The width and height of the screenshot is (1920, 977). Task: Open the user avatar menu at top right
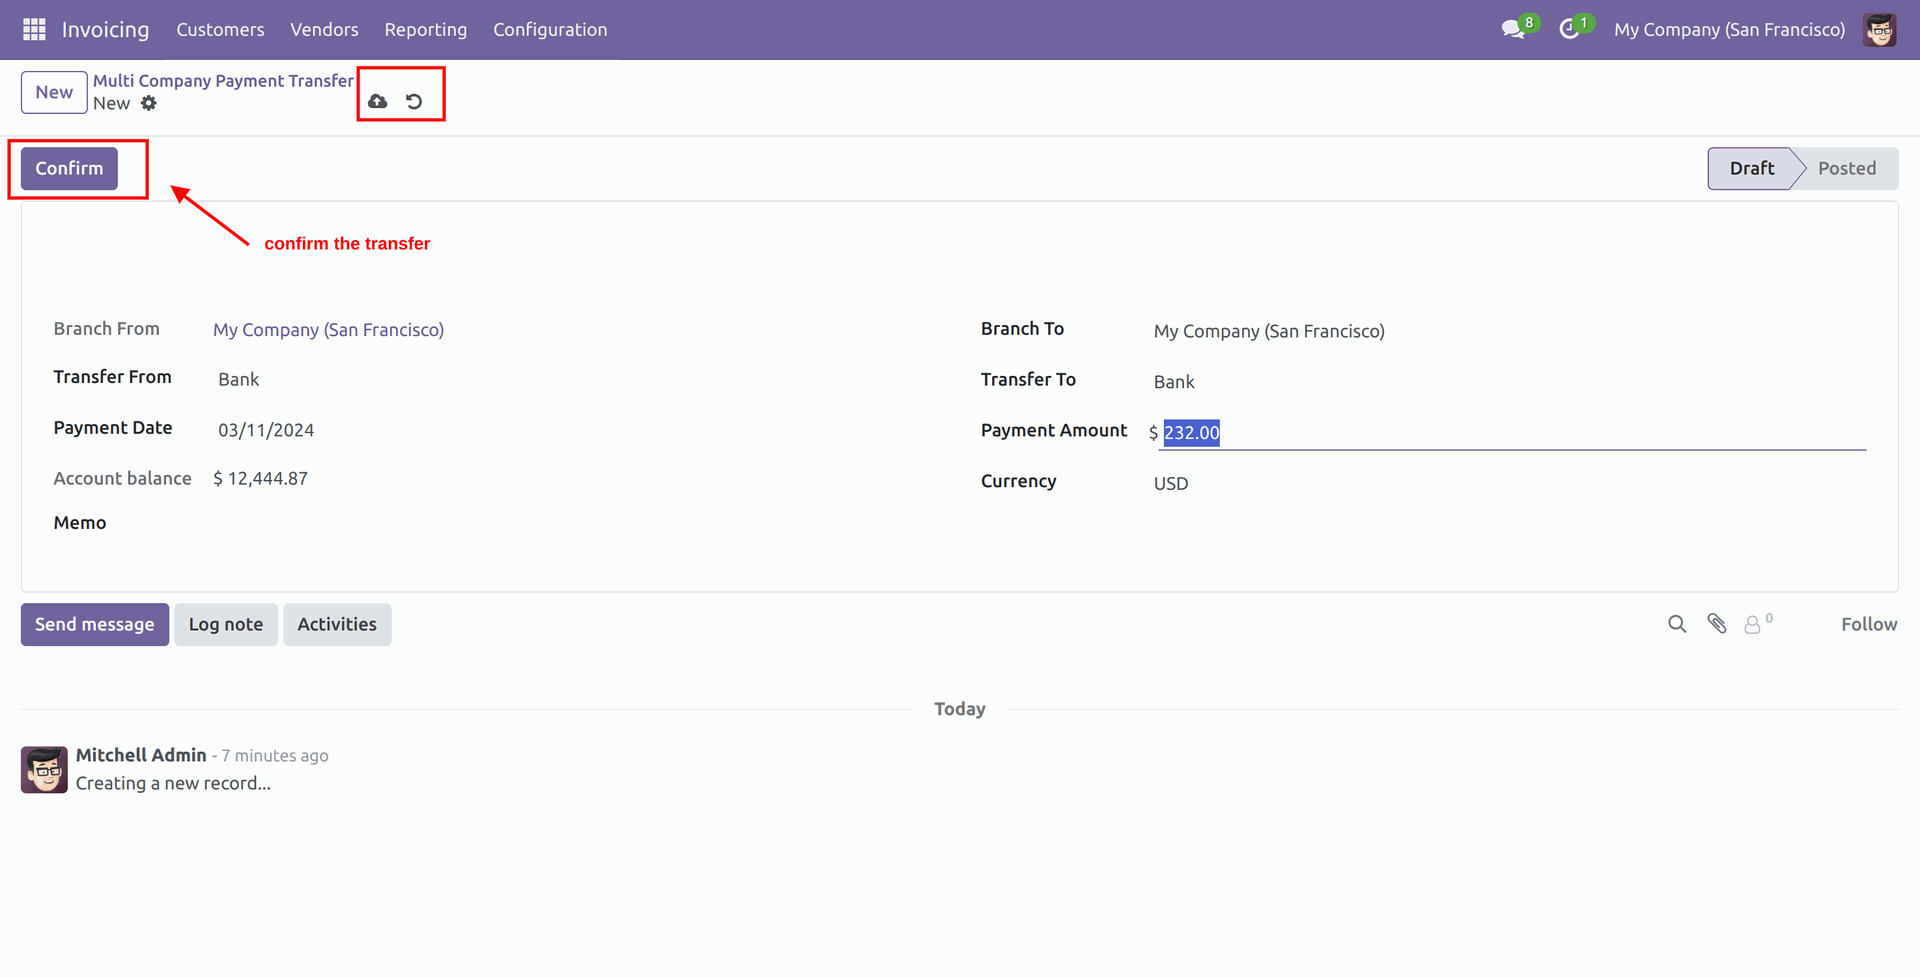point(1880,30)
